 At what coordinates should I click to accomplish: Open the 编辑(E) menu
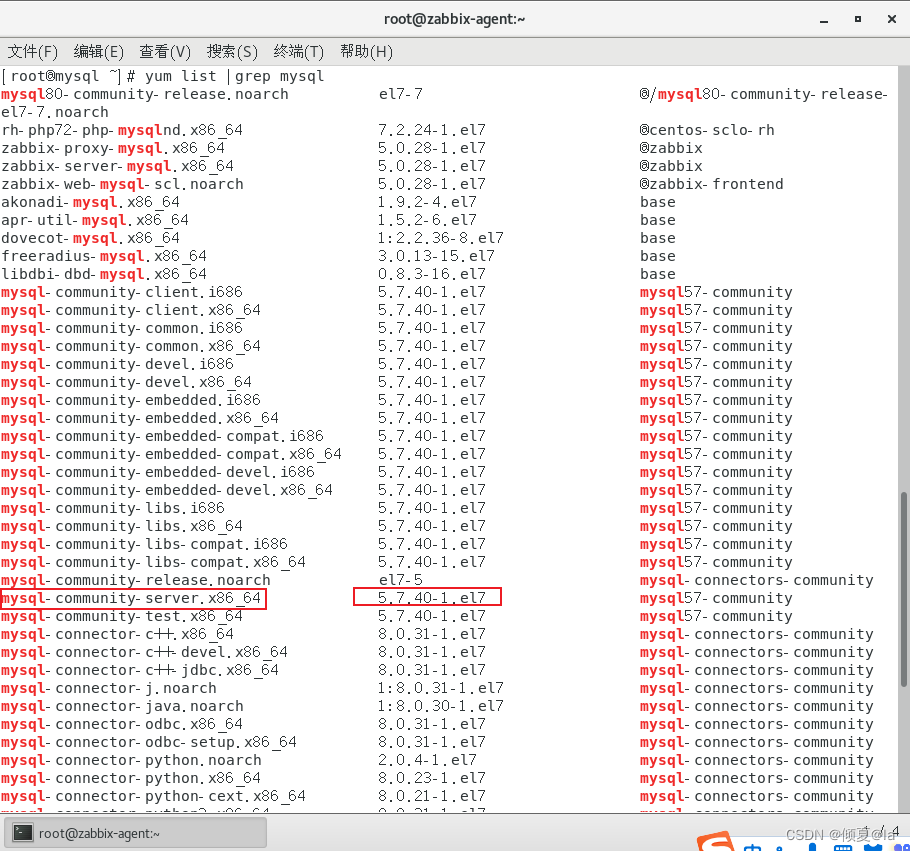[x=99, y=52]
